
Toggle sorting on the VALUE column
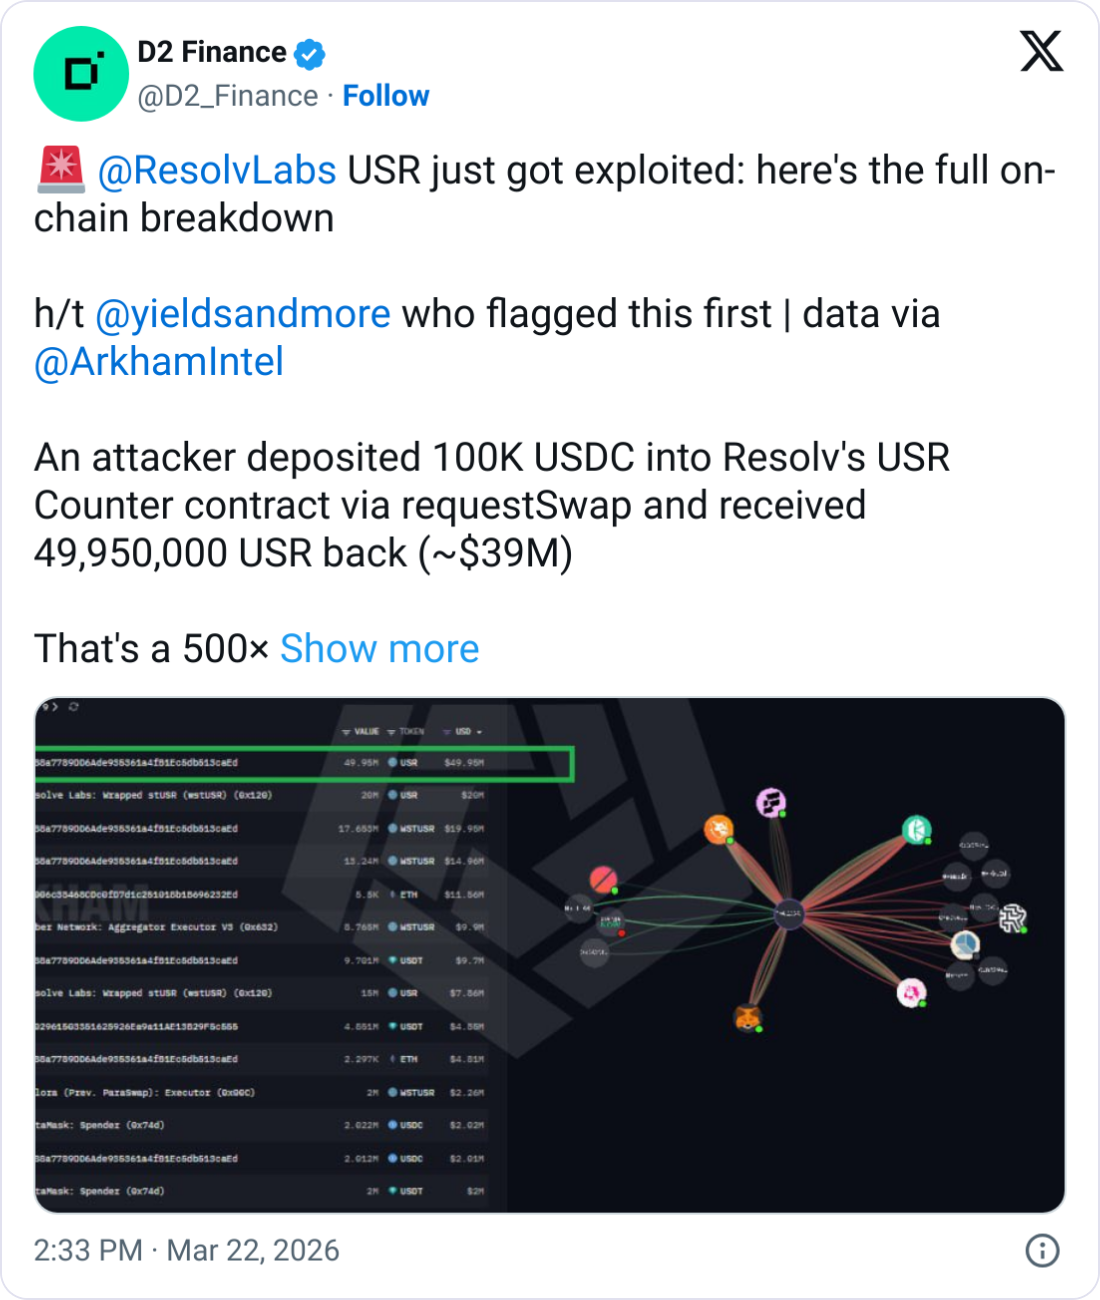pyautogui.click(x=360, y=732)
